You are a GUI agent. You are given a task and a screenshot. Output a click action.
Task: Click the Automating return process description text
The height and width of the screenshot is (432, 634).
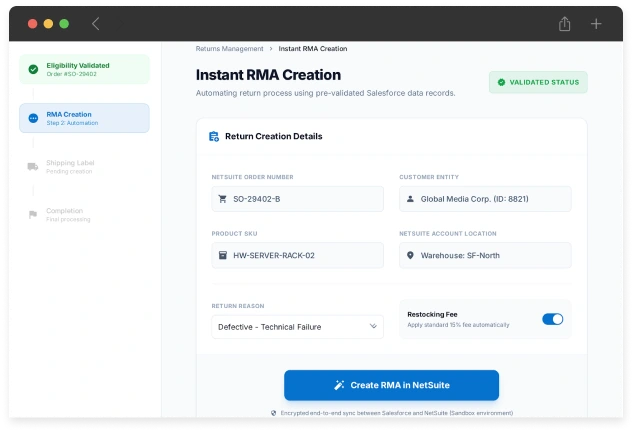[x=325, y=93]
